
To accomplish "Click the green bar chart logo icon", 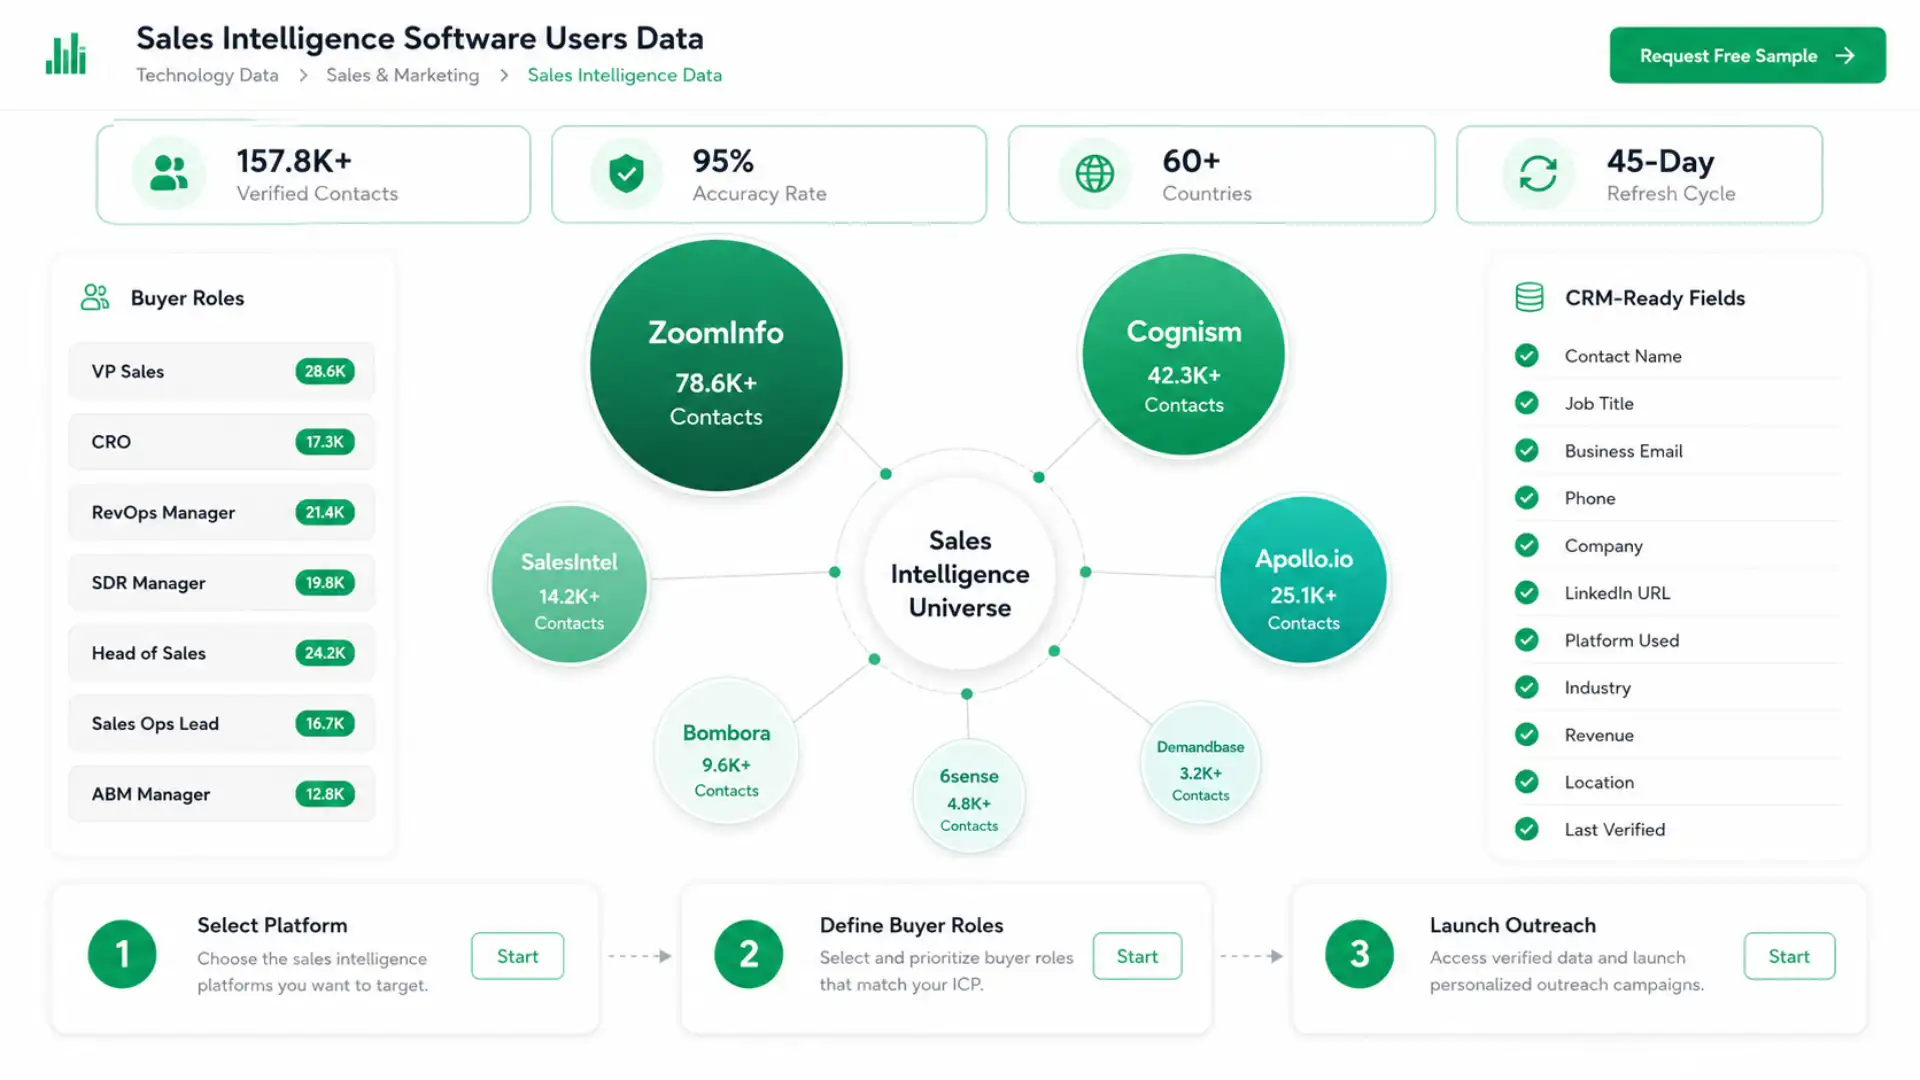I will [66, 54].
